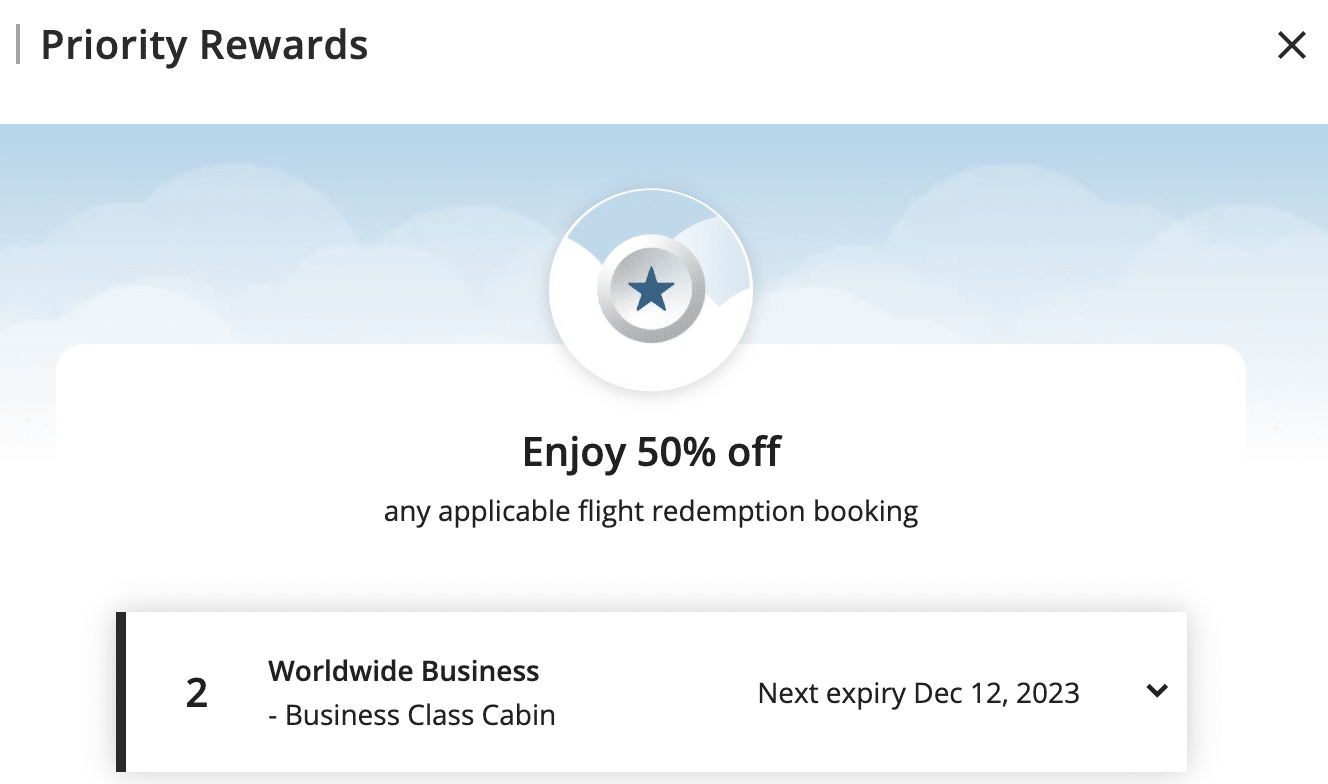Click the black accent bar on reward row
This screenshot has height=784, width=1328.
click(121, 692)
